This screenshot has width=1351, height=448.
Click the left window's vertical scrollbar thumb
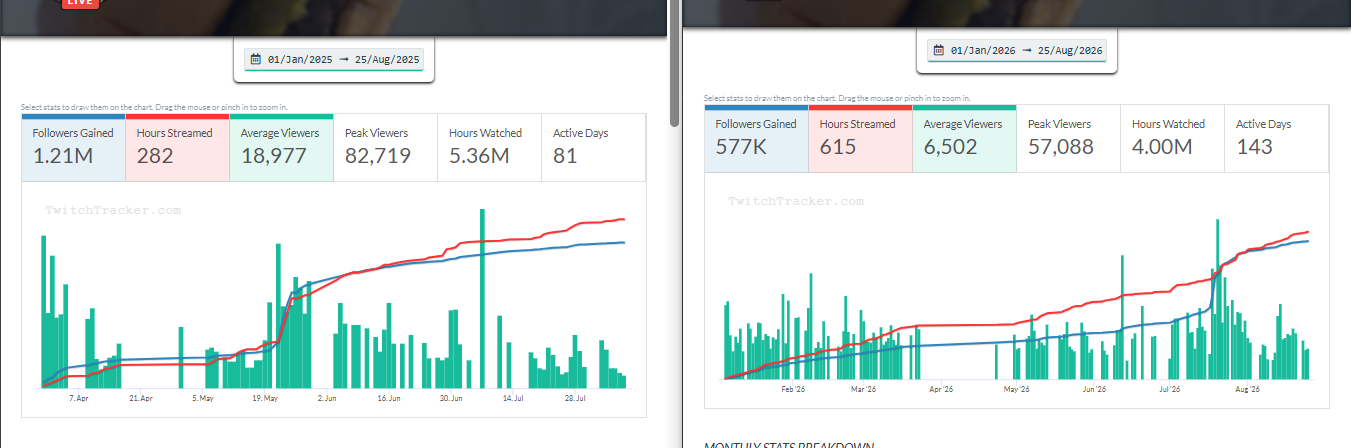674,63
